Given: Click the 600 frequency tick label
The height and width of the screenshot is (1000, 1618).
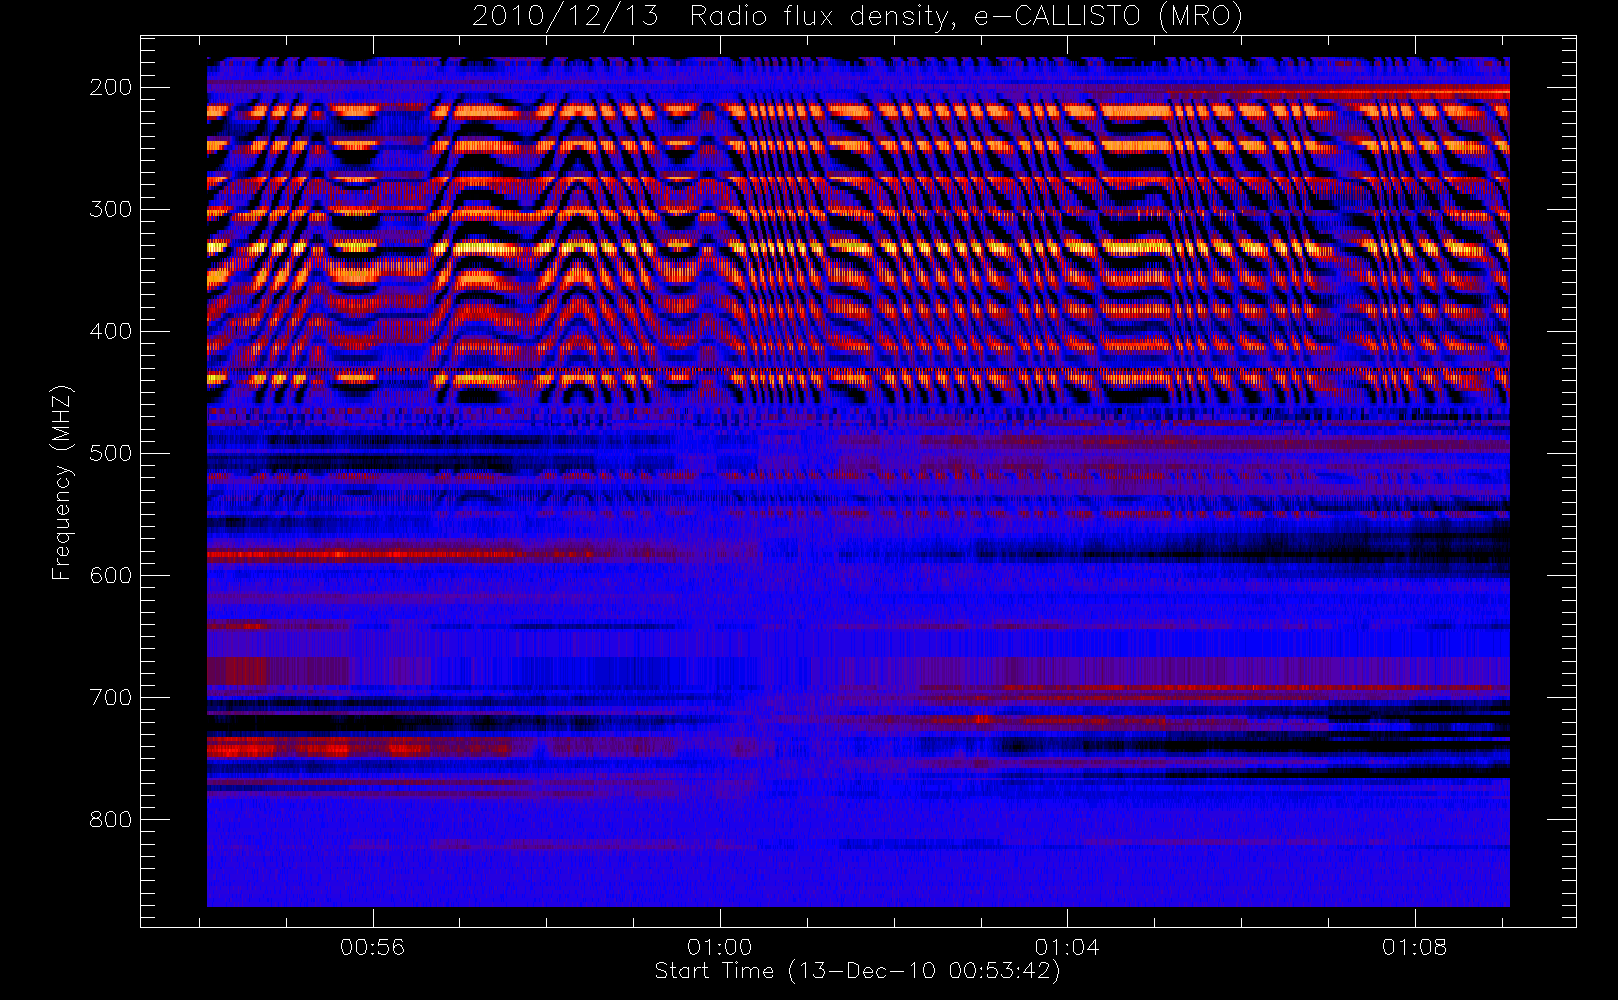Looking at the screenshot, I should (x=110, y=575).
